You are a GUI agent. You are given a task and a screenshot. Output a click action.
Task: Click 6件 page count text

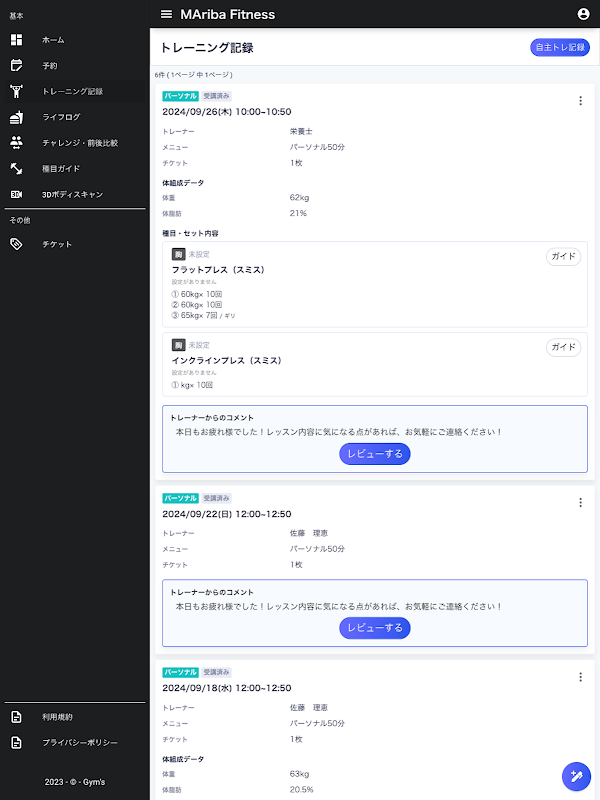(x=193, y=75)
